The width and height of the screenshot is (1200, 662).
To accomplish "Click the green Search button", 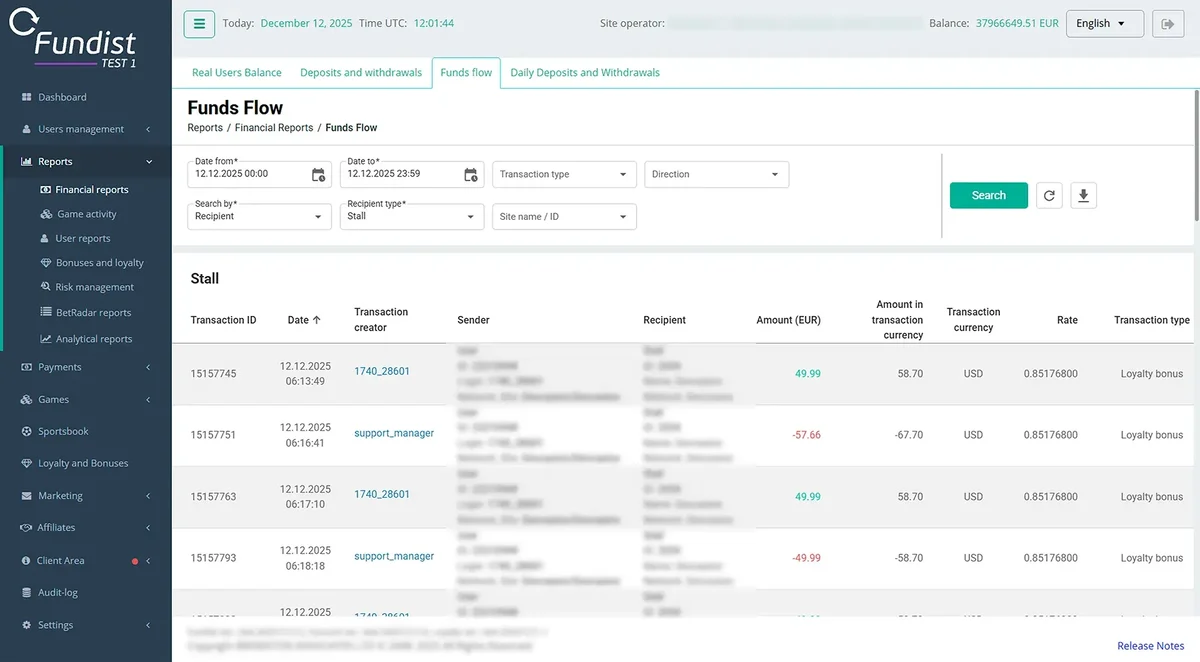I will (x=989, y=196).
